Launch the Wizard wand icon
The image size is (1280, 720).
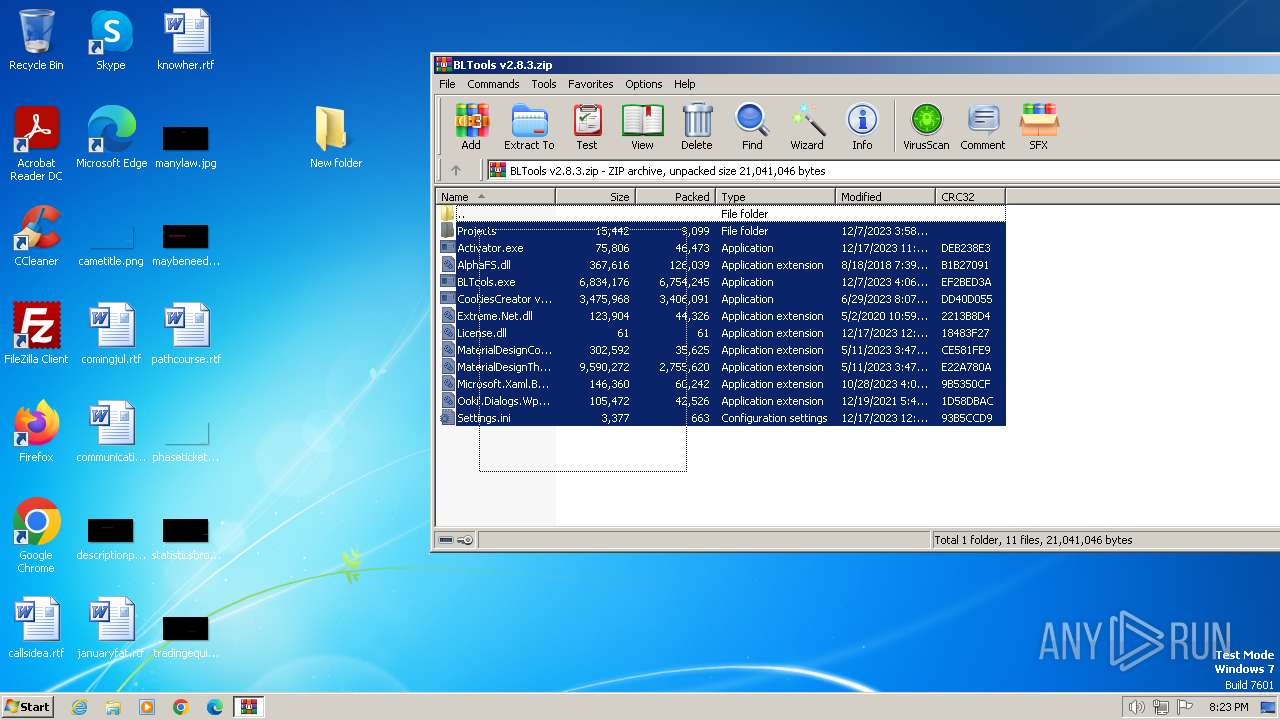807,127
